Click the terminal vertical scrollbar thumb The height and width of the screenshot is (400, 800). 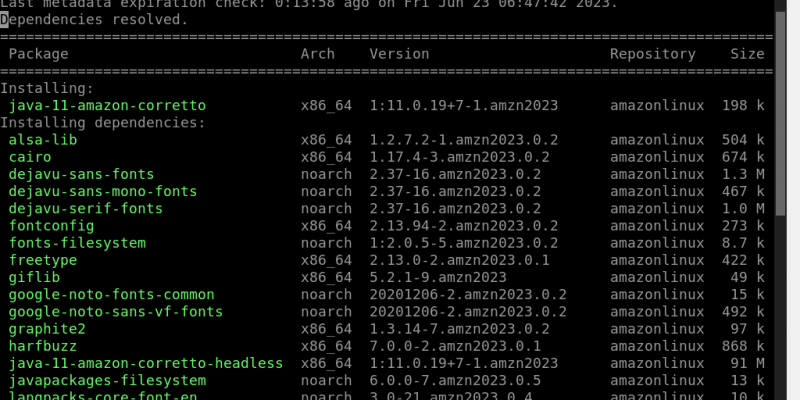tap(780, 113)
